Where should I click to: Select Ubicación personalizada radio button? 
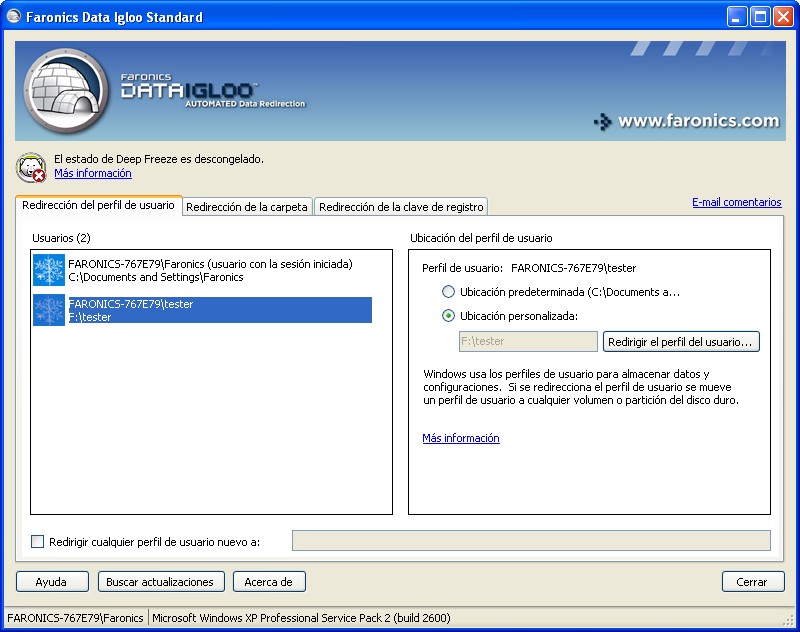pos(448,316)
